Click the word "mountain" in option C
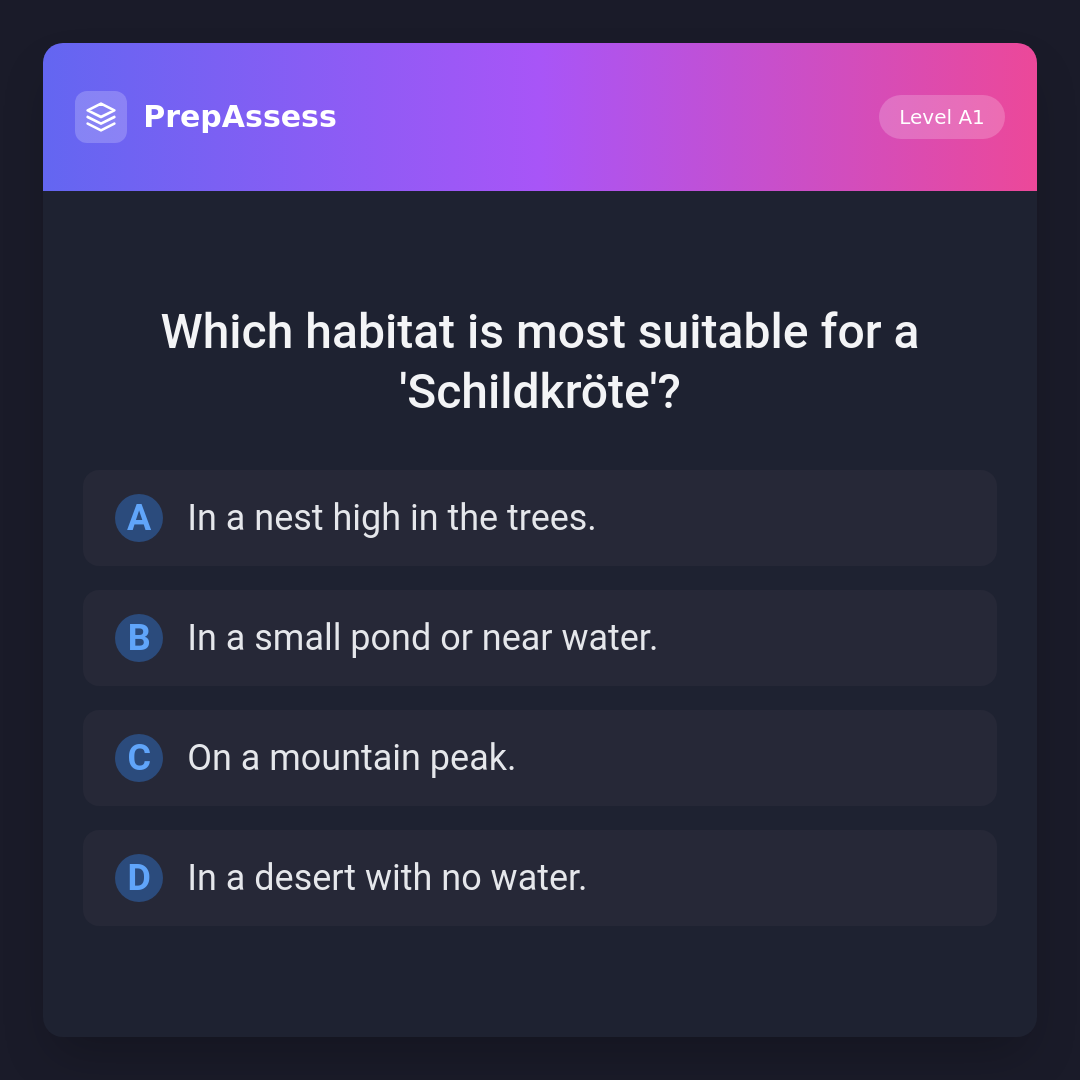Image resolution: width=1080 pixels, height=1080 pixels. pyautogui.click(x=345, y=758)
